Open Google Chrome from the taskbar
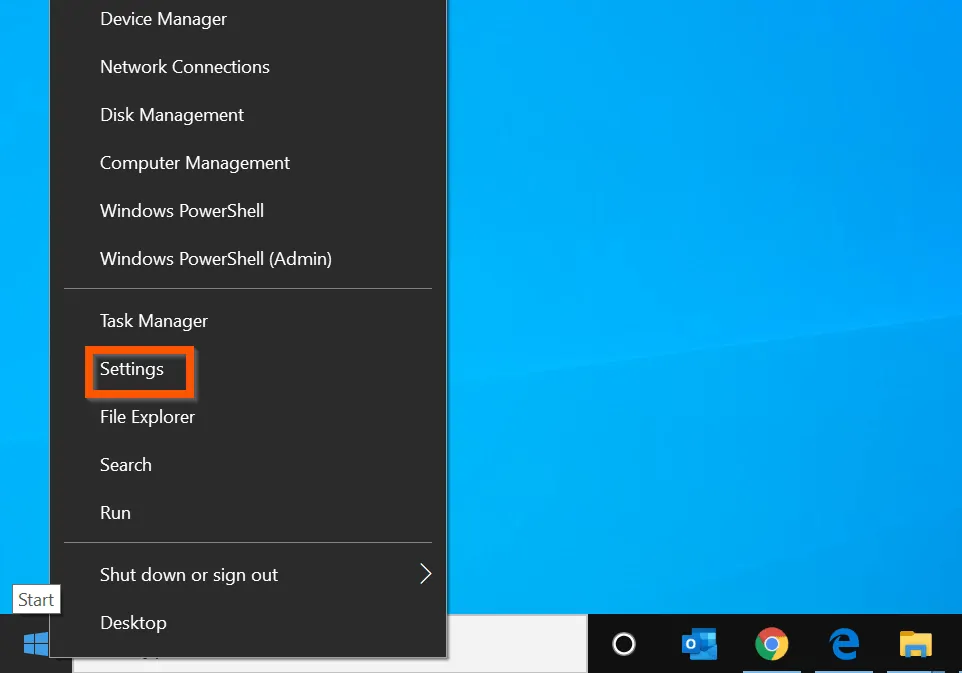The height and width of the screenshot is (673, 962). pyautogui.click(x=771, y=644)
